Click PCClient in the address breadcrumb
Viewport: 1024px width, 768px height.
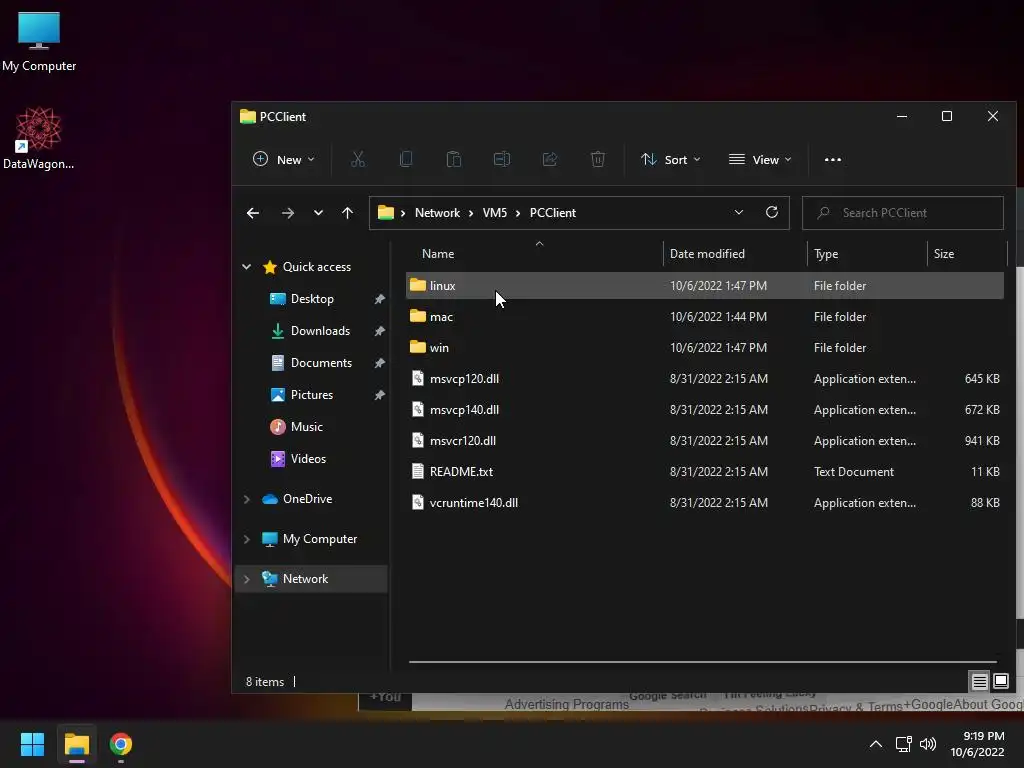point(552,213)
